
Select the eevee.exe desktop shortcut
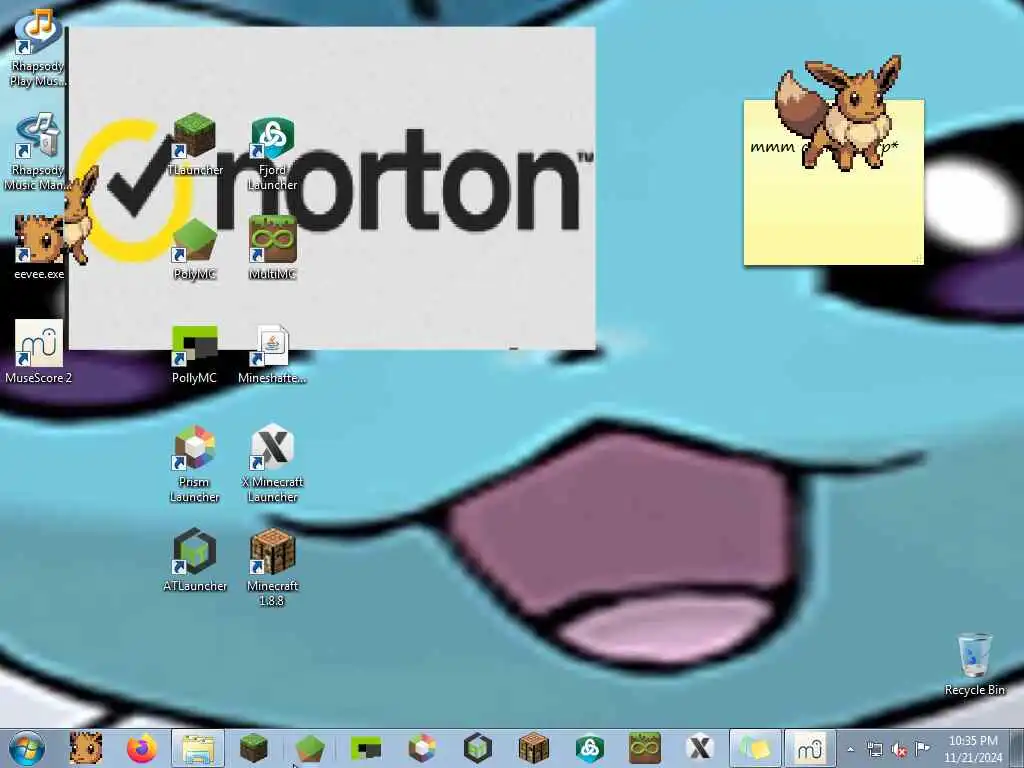tap(39, 248)
